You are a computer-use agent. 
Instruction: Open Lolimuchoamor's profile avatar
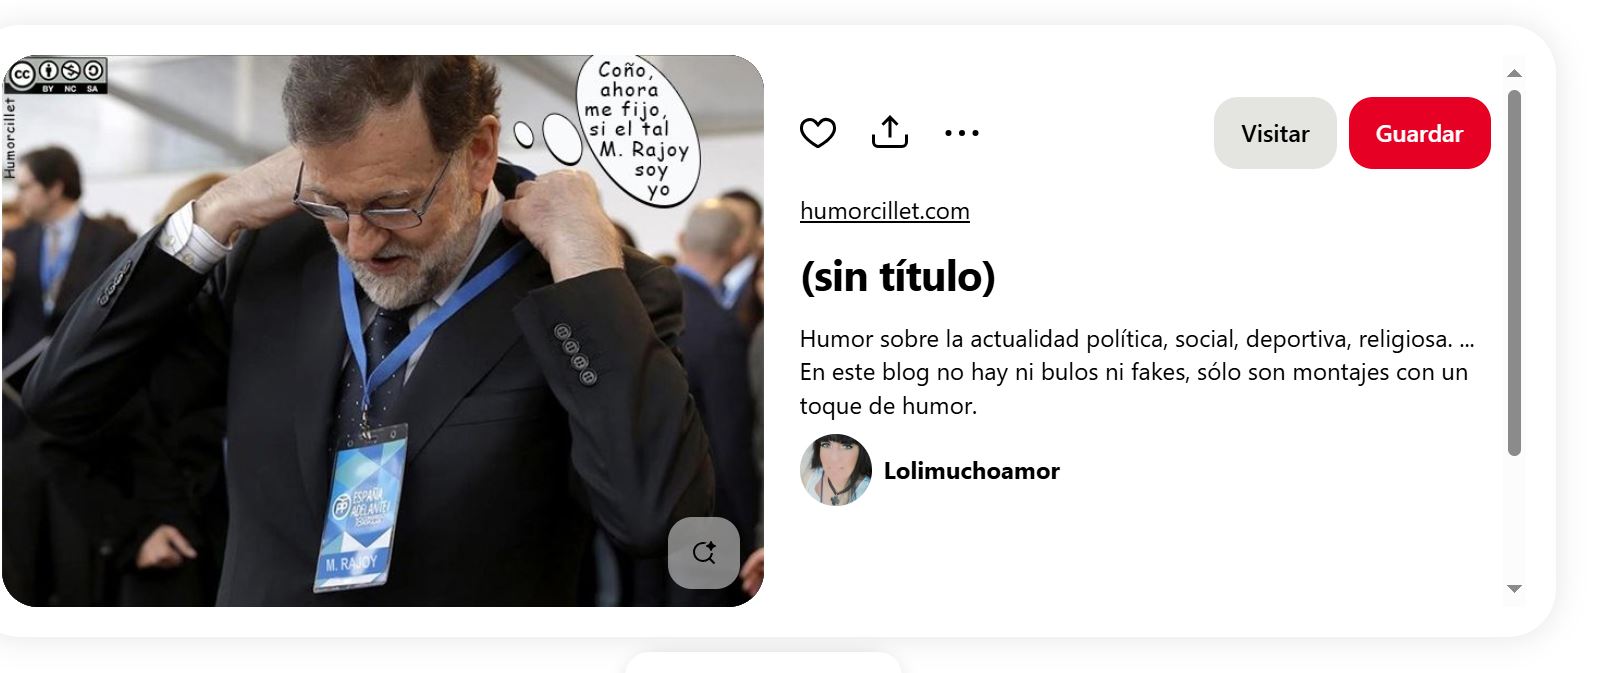coord(836,470)
